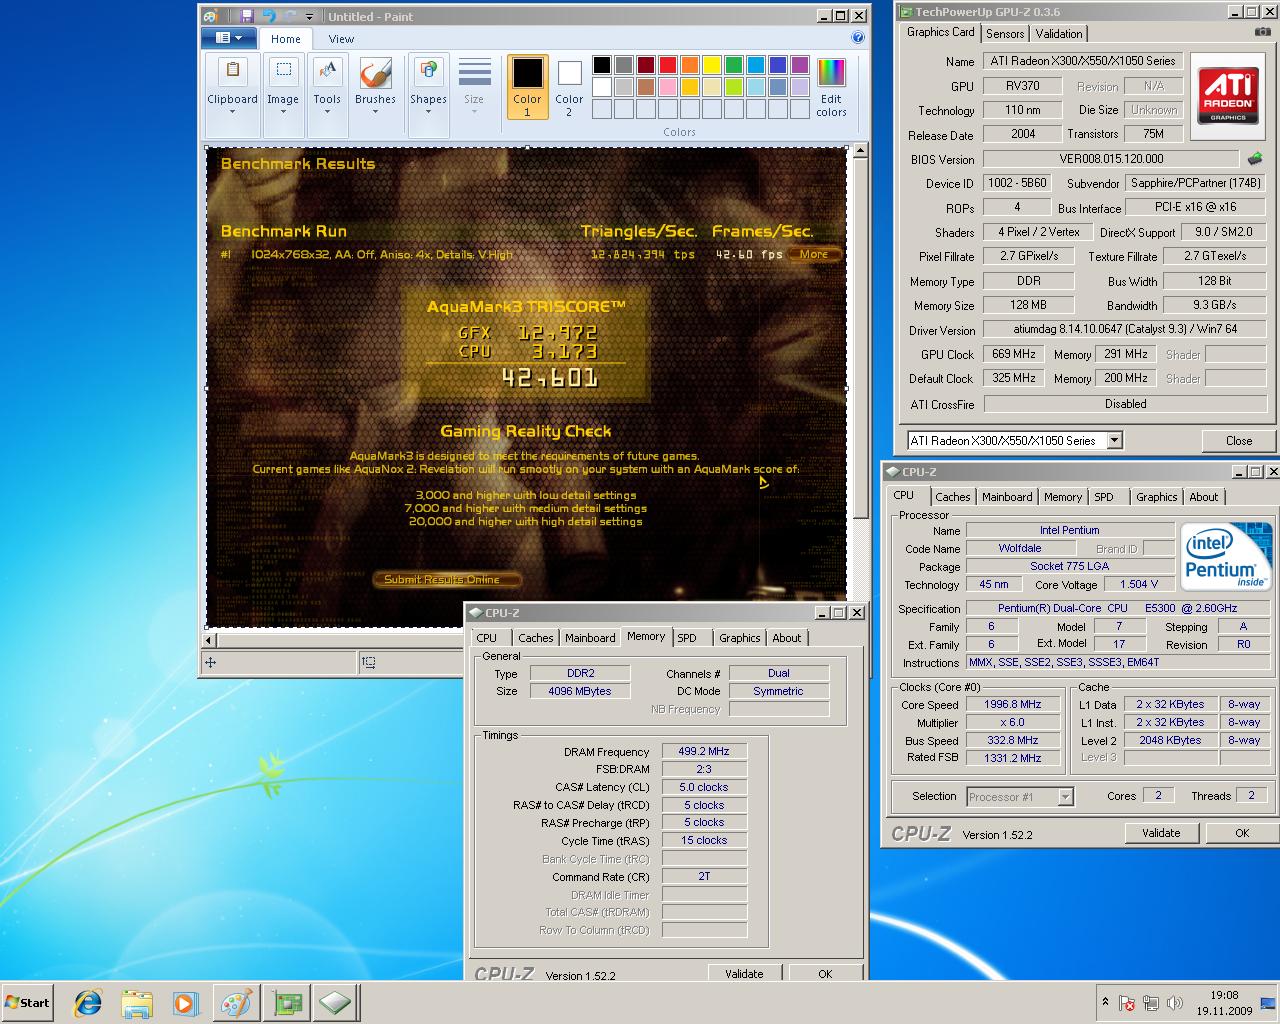Open Mainboard tab in CPU-Z memory window
The image size is (1280, 1024).
pyautogui.click(x=590, y=638)
